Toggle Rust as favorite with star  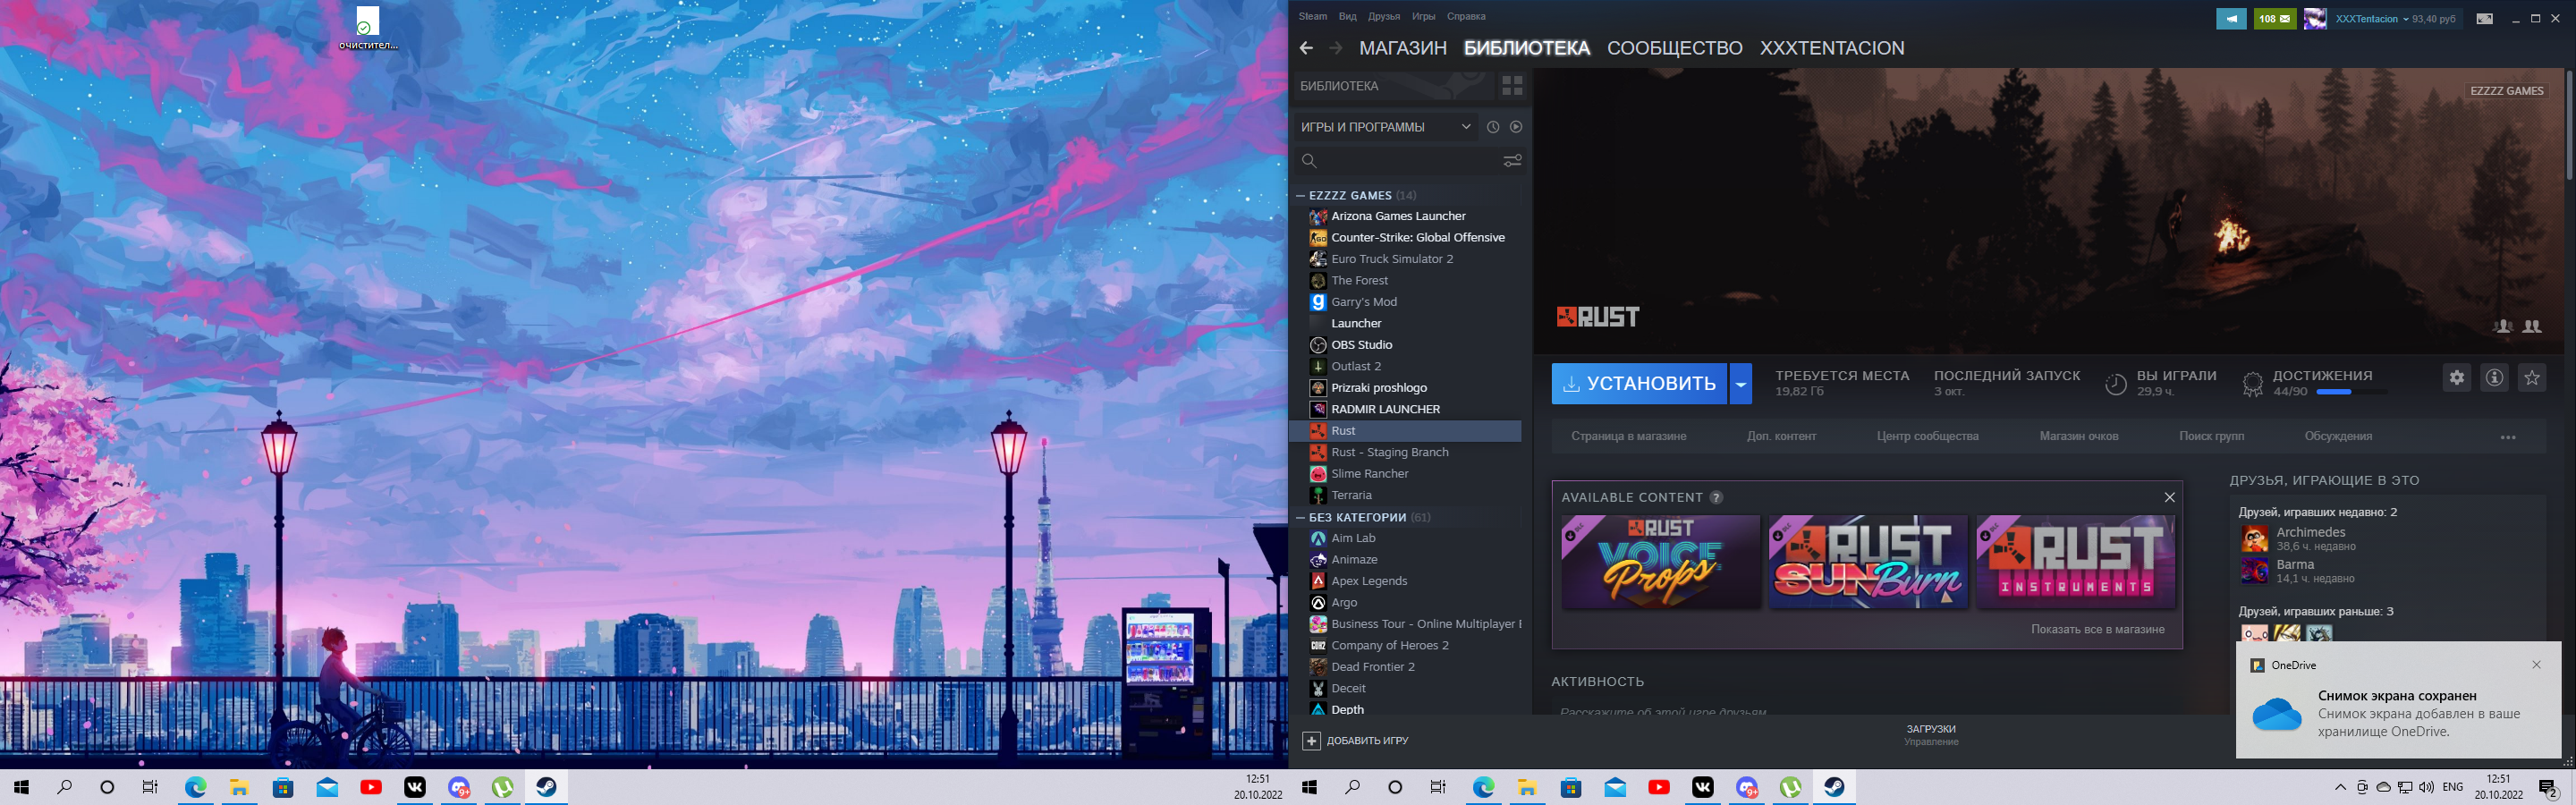[x=2531, y=378]
